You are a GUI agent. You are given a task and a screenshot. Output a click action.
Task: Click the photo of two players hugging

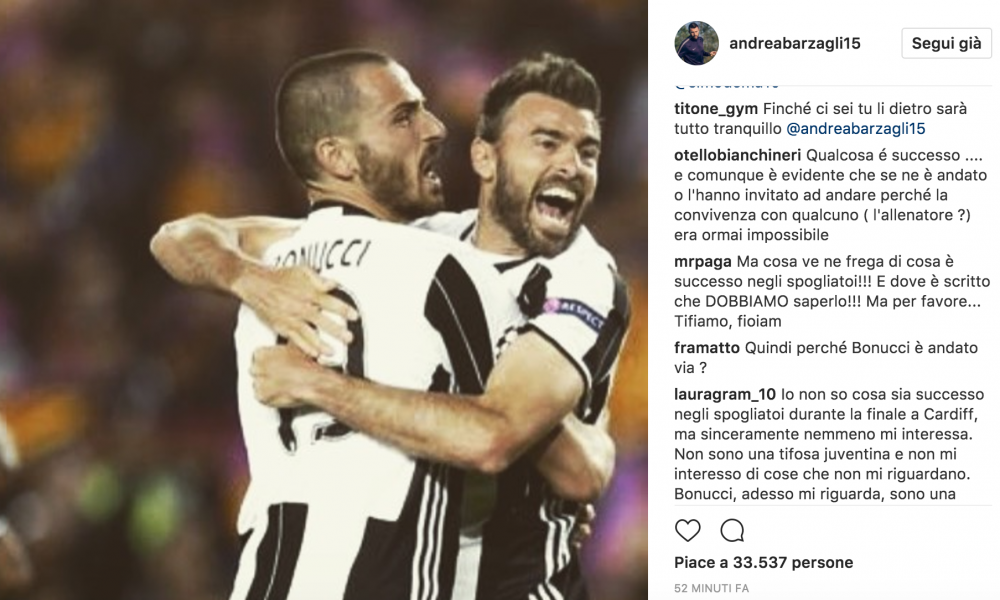324,300
